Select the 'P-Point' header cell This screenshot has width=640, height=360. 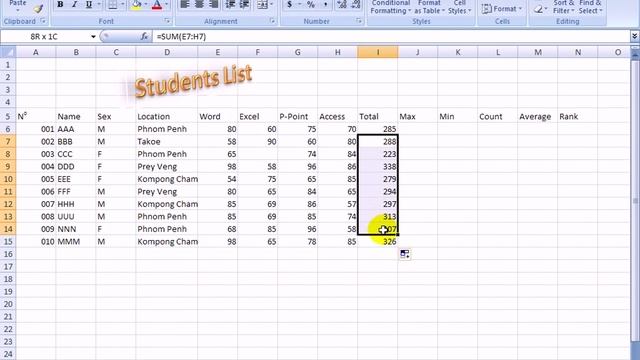coord(298,116)
